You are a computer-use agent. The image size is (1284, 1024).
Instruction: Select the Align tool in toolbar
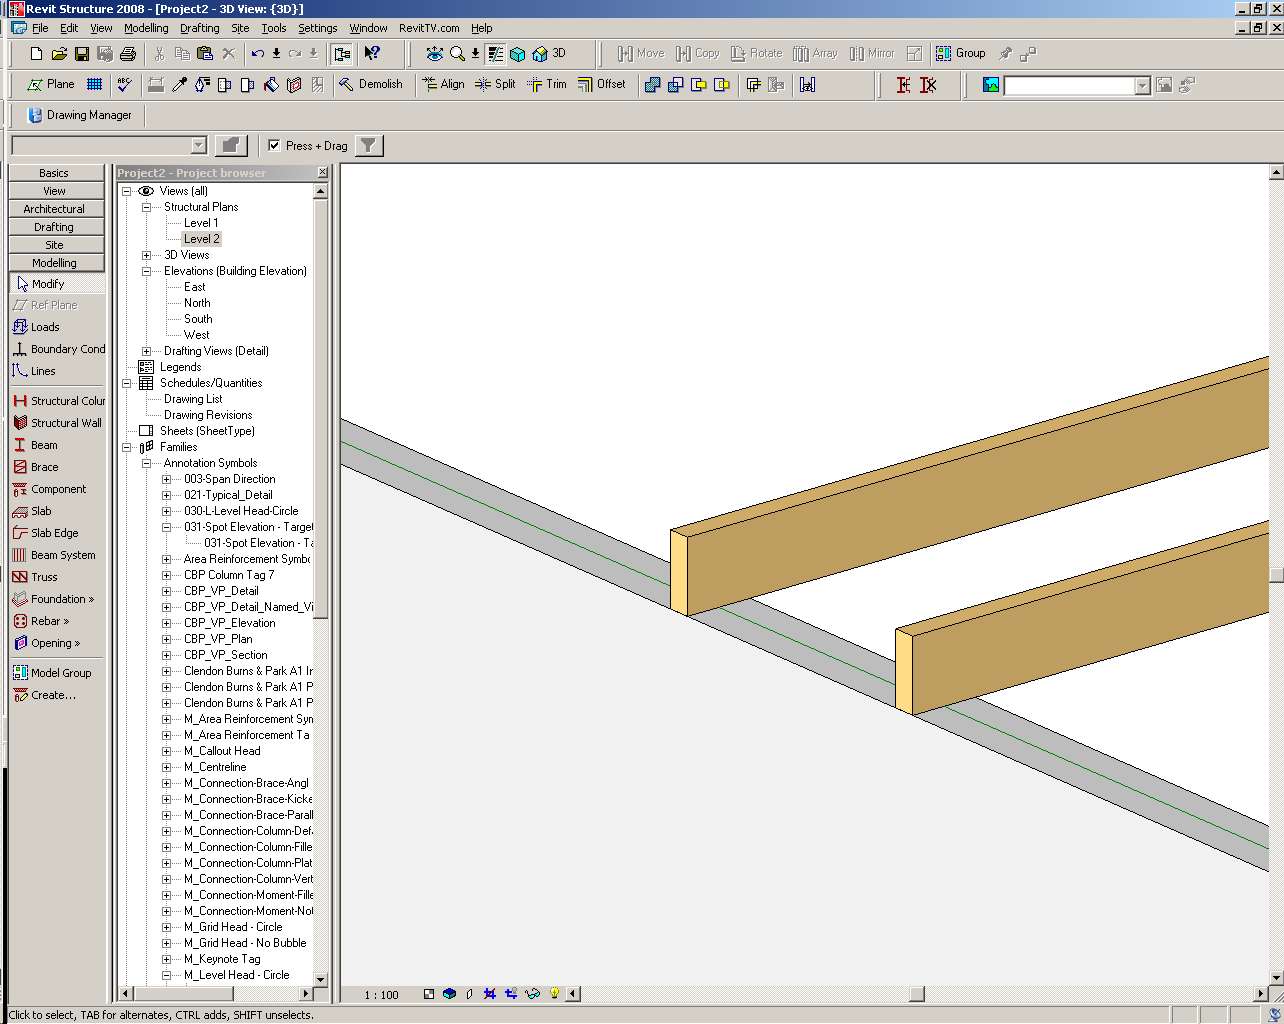(443, 85)
